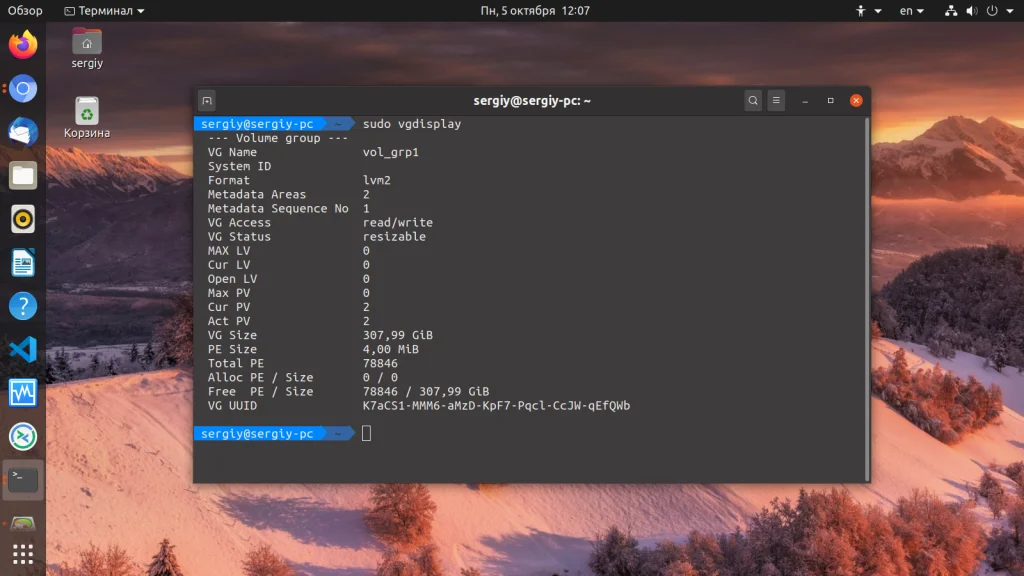Open Files manager from the dock
The width and height of the screenshot is (1024, 576).
[x=23, y=176]
